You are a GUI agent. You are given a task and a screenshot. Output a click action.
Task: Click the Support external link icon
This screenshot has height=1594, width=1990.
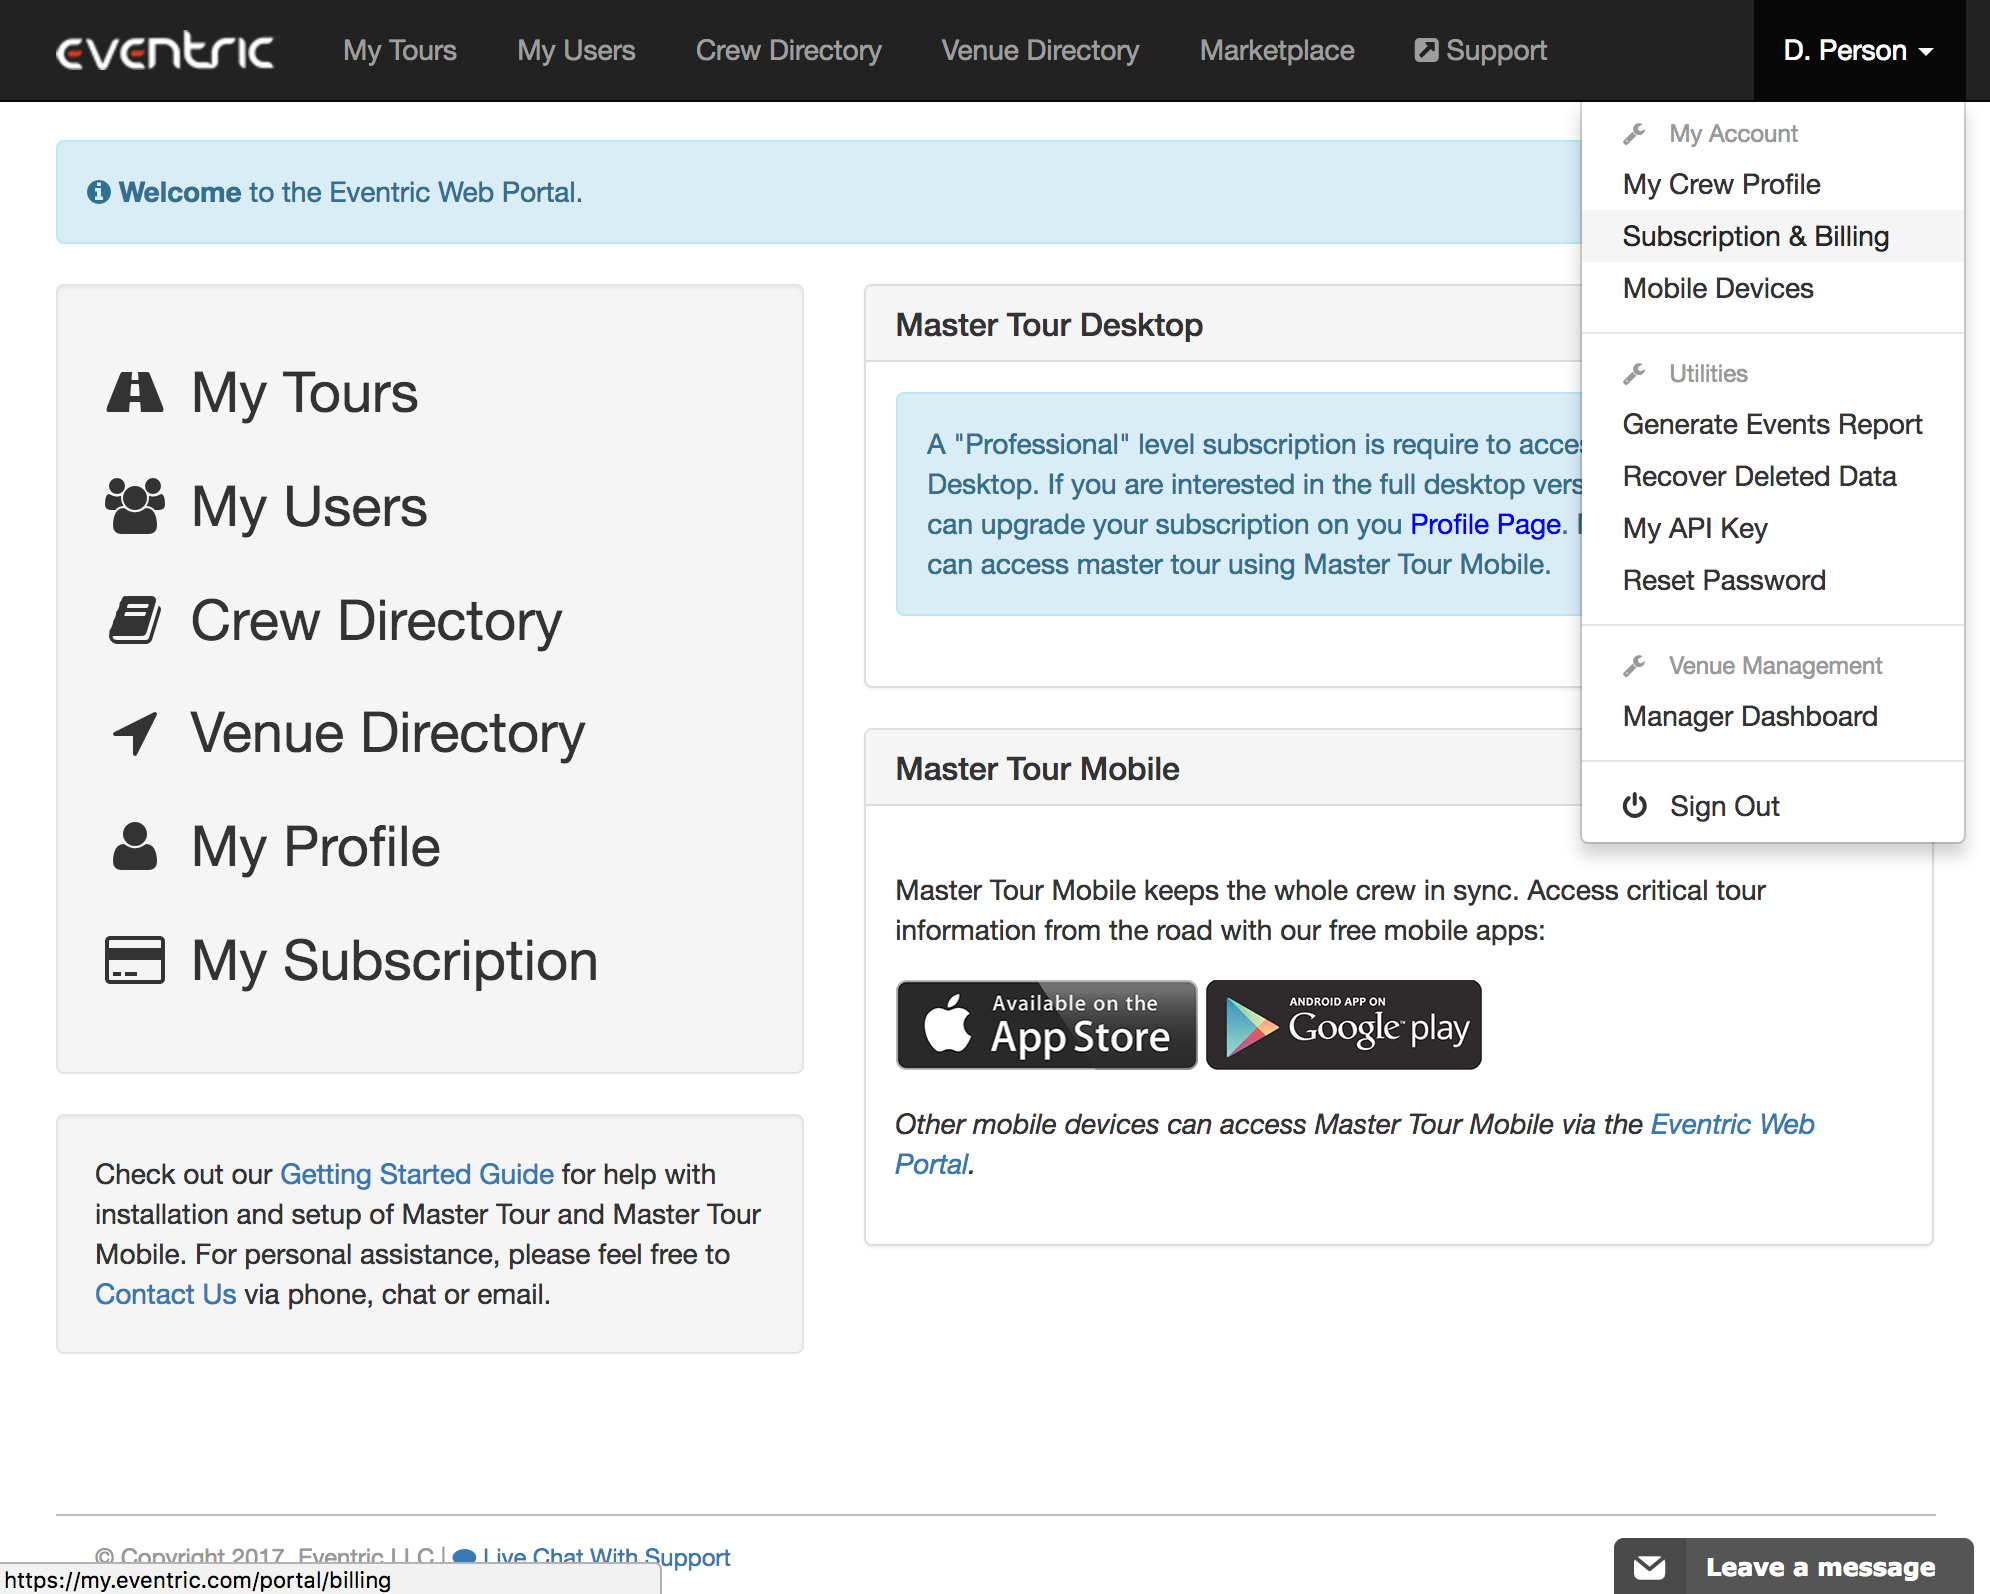pos(1426,50)
